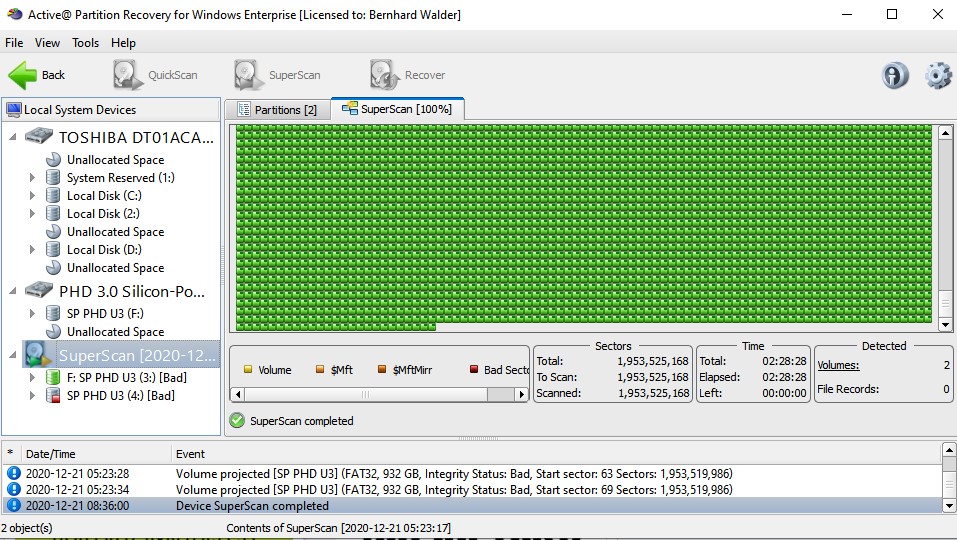Click the Detected Volumes link
957x540 pixels.
coord(838,365)
